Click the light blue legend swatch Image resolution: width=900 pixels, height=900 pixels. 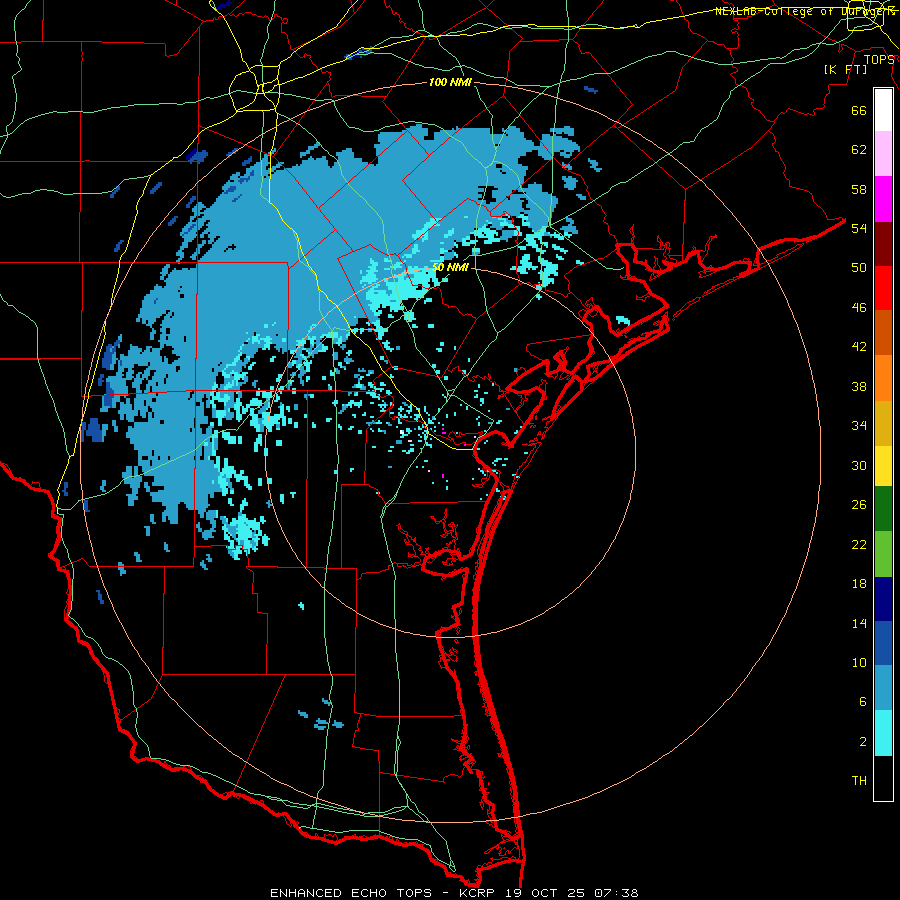coord(883,688)
